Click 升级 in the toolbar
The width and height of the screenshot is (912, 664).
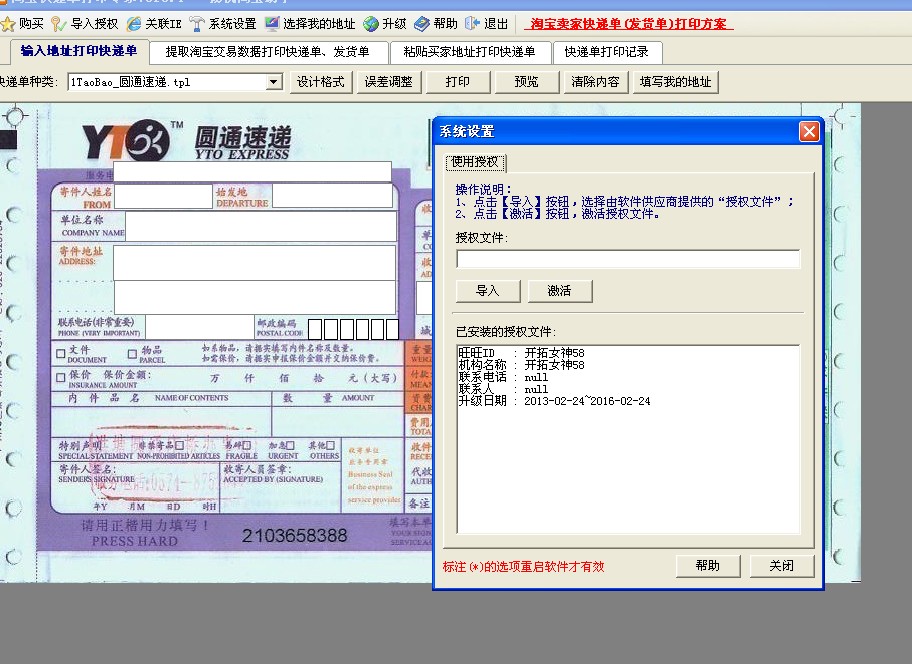pyautogui.click(x=394, y=24)
